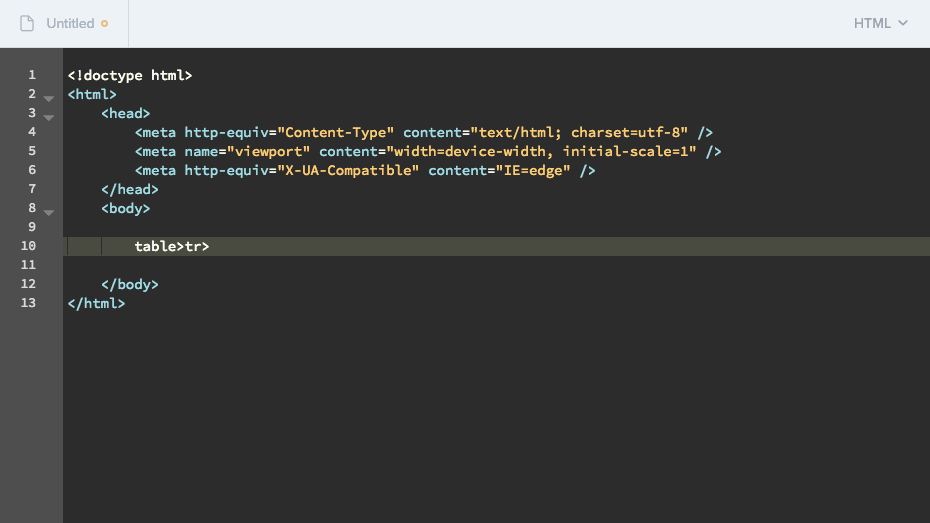Image resolution: width=930 pixels, height=523 pixels.
Task: Click the closing html tag
Action: [x=96, y=303]
